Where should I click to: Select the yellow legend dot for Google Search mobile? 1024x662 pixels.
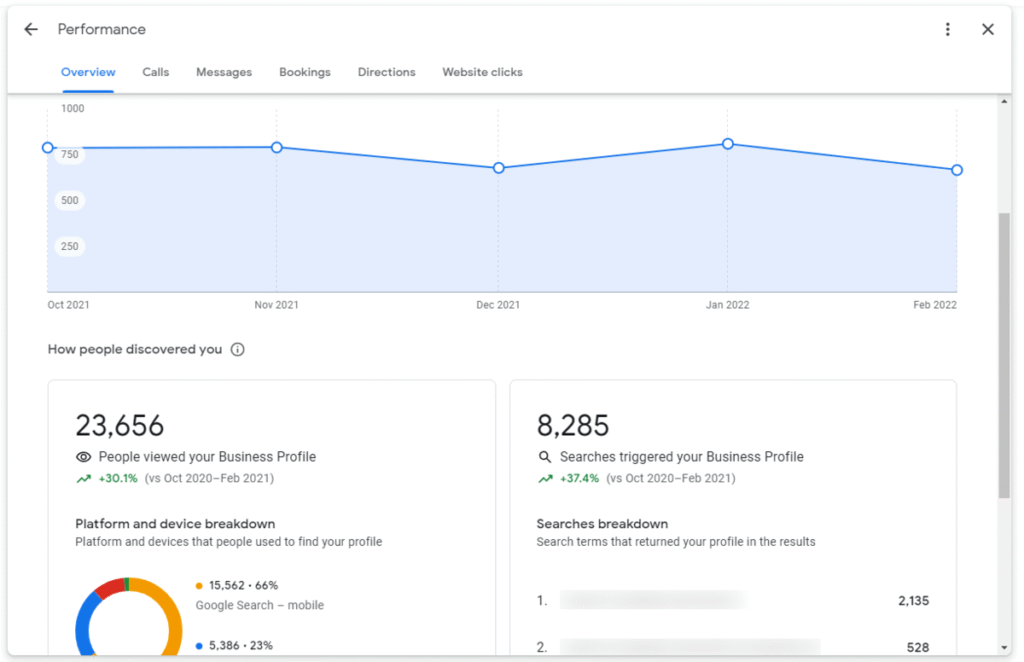coord(197,584)
